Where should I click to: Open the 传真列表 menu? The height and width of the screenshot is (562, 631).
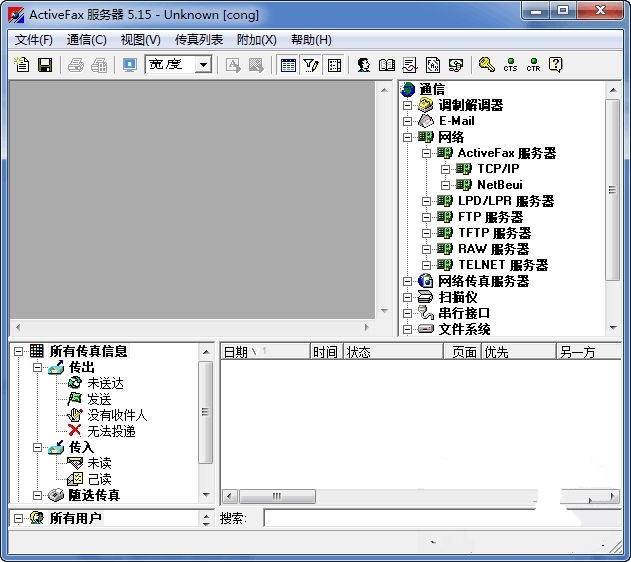199,40
